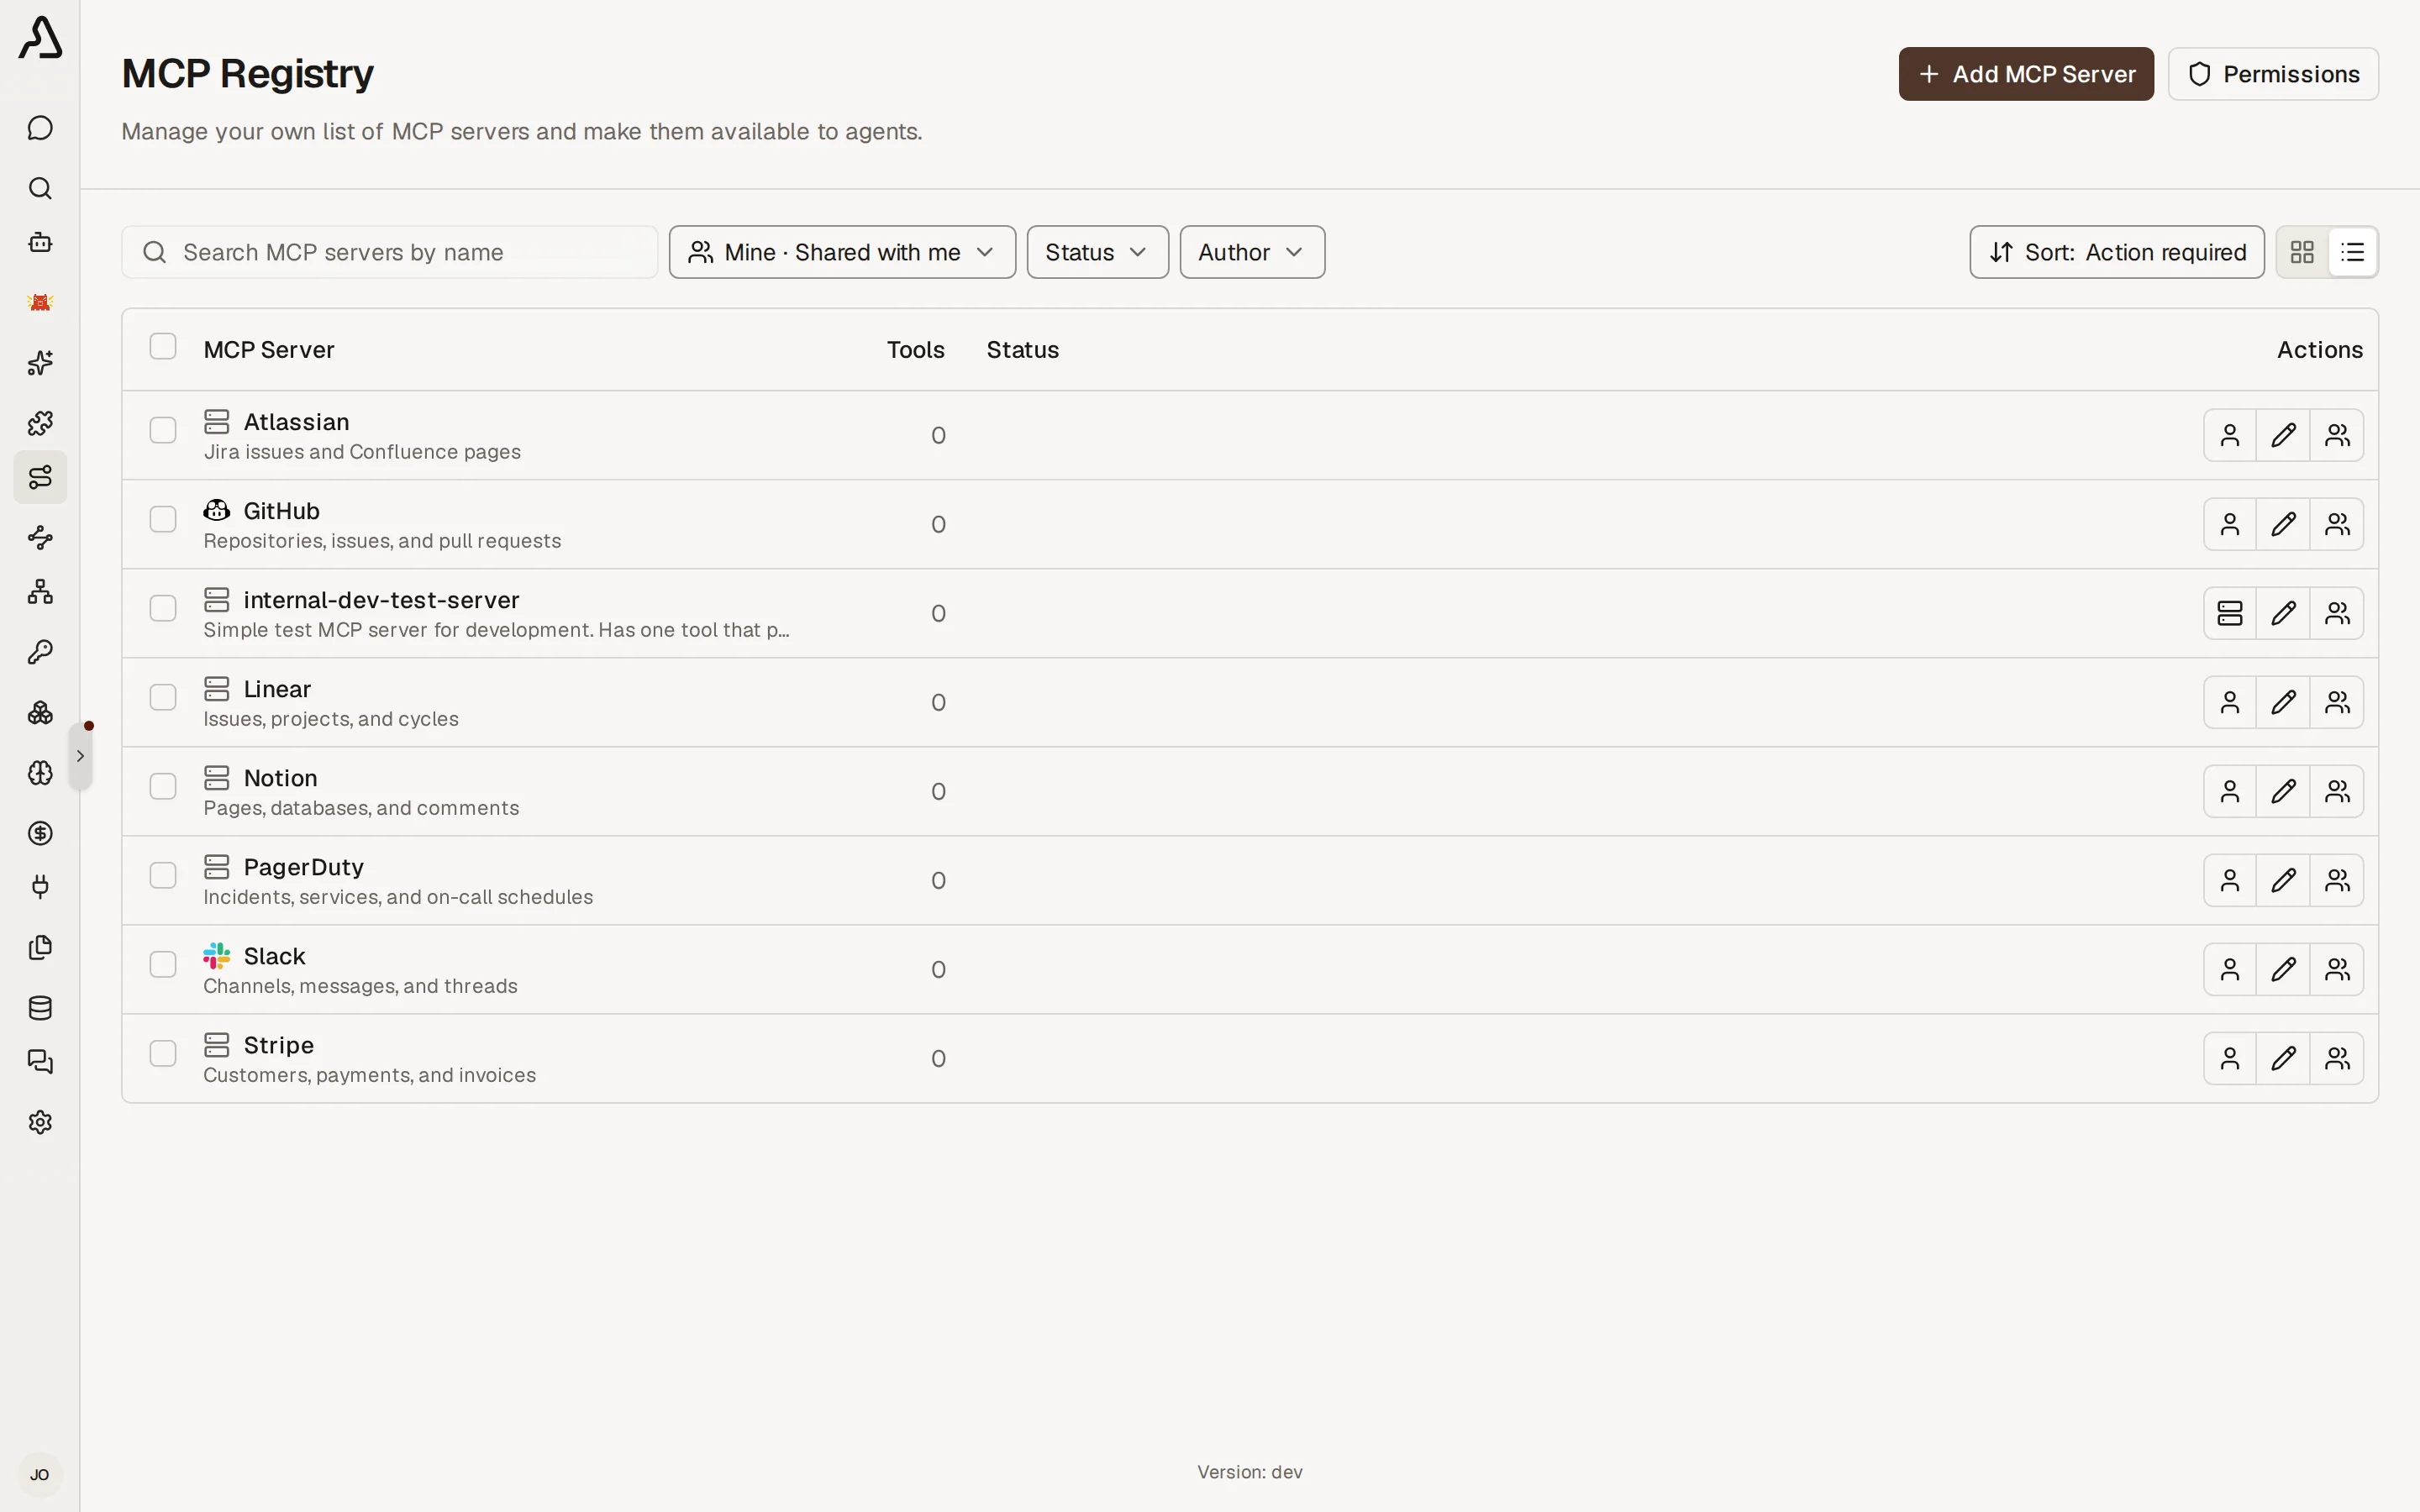
Task: Click the Search MCP servers field
Action: click(x=390, y=252)
